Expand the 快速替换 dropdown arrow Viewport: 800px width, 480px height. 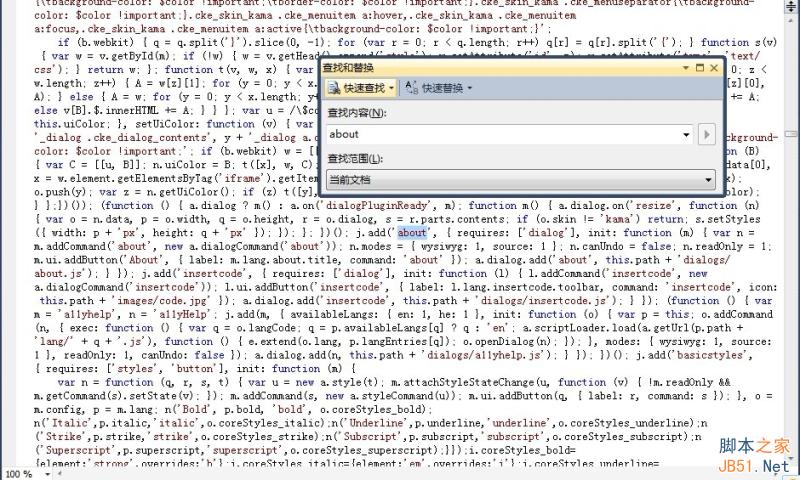coord(469,88)
